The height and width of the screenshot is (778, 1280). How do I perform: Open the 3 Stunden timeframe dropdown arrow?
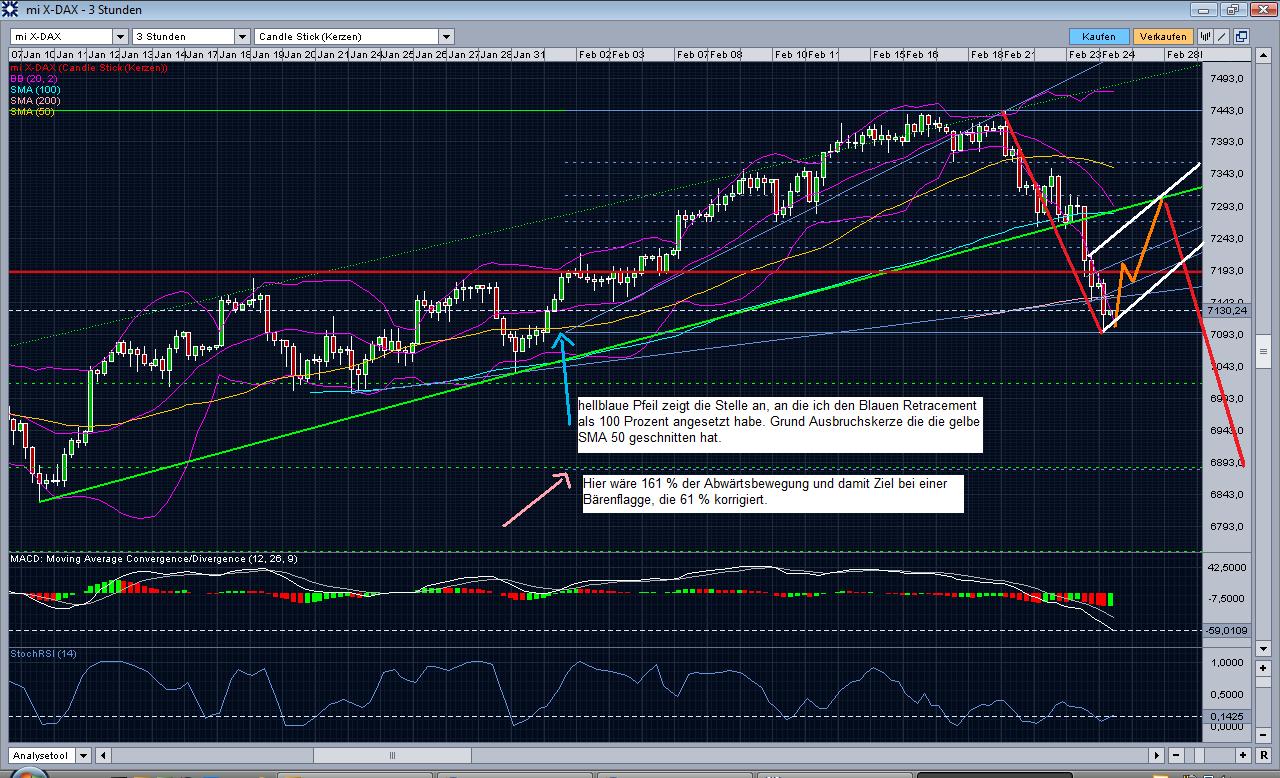tap(240, 36)
